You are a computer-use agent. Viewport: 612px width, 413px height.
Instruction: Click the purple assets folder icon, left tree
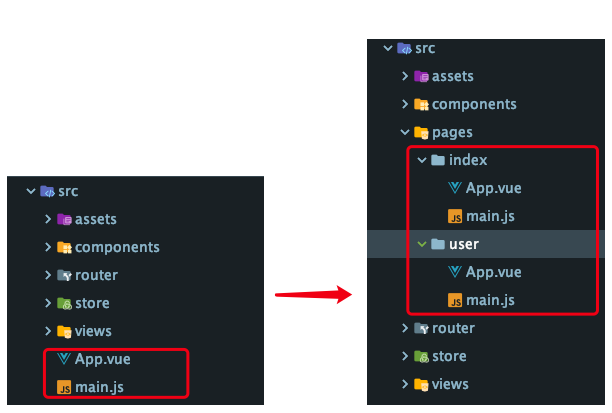[64, 219]
